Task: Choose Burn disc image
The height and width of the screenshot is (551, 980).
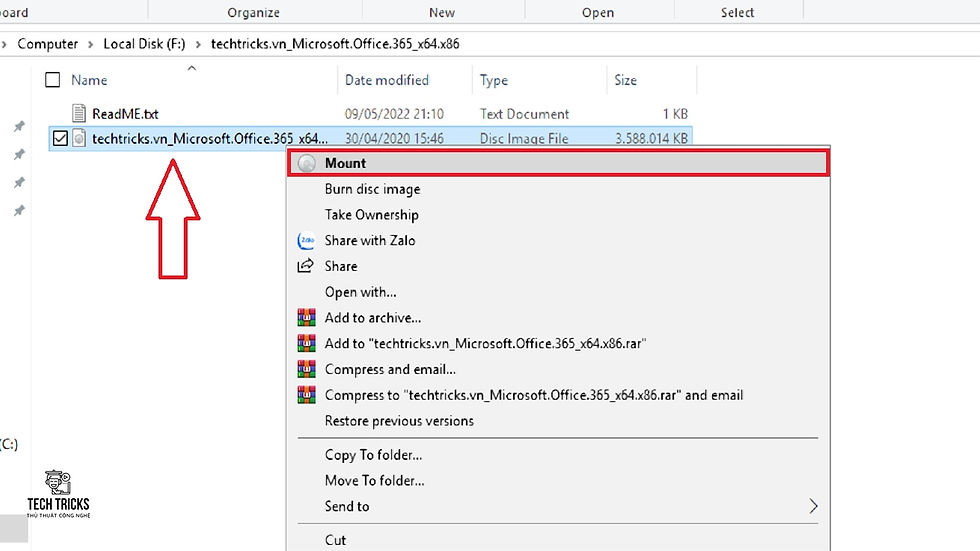Action: pyautogui.click(x=372, y=189)
